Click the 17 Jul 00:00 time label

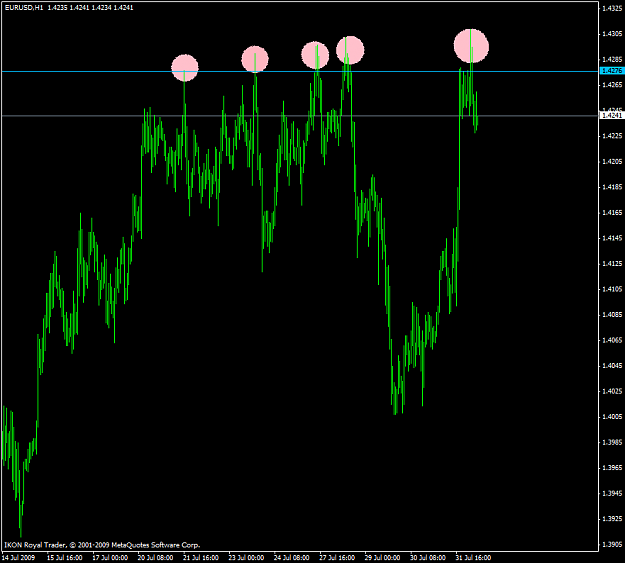point(110,557)
